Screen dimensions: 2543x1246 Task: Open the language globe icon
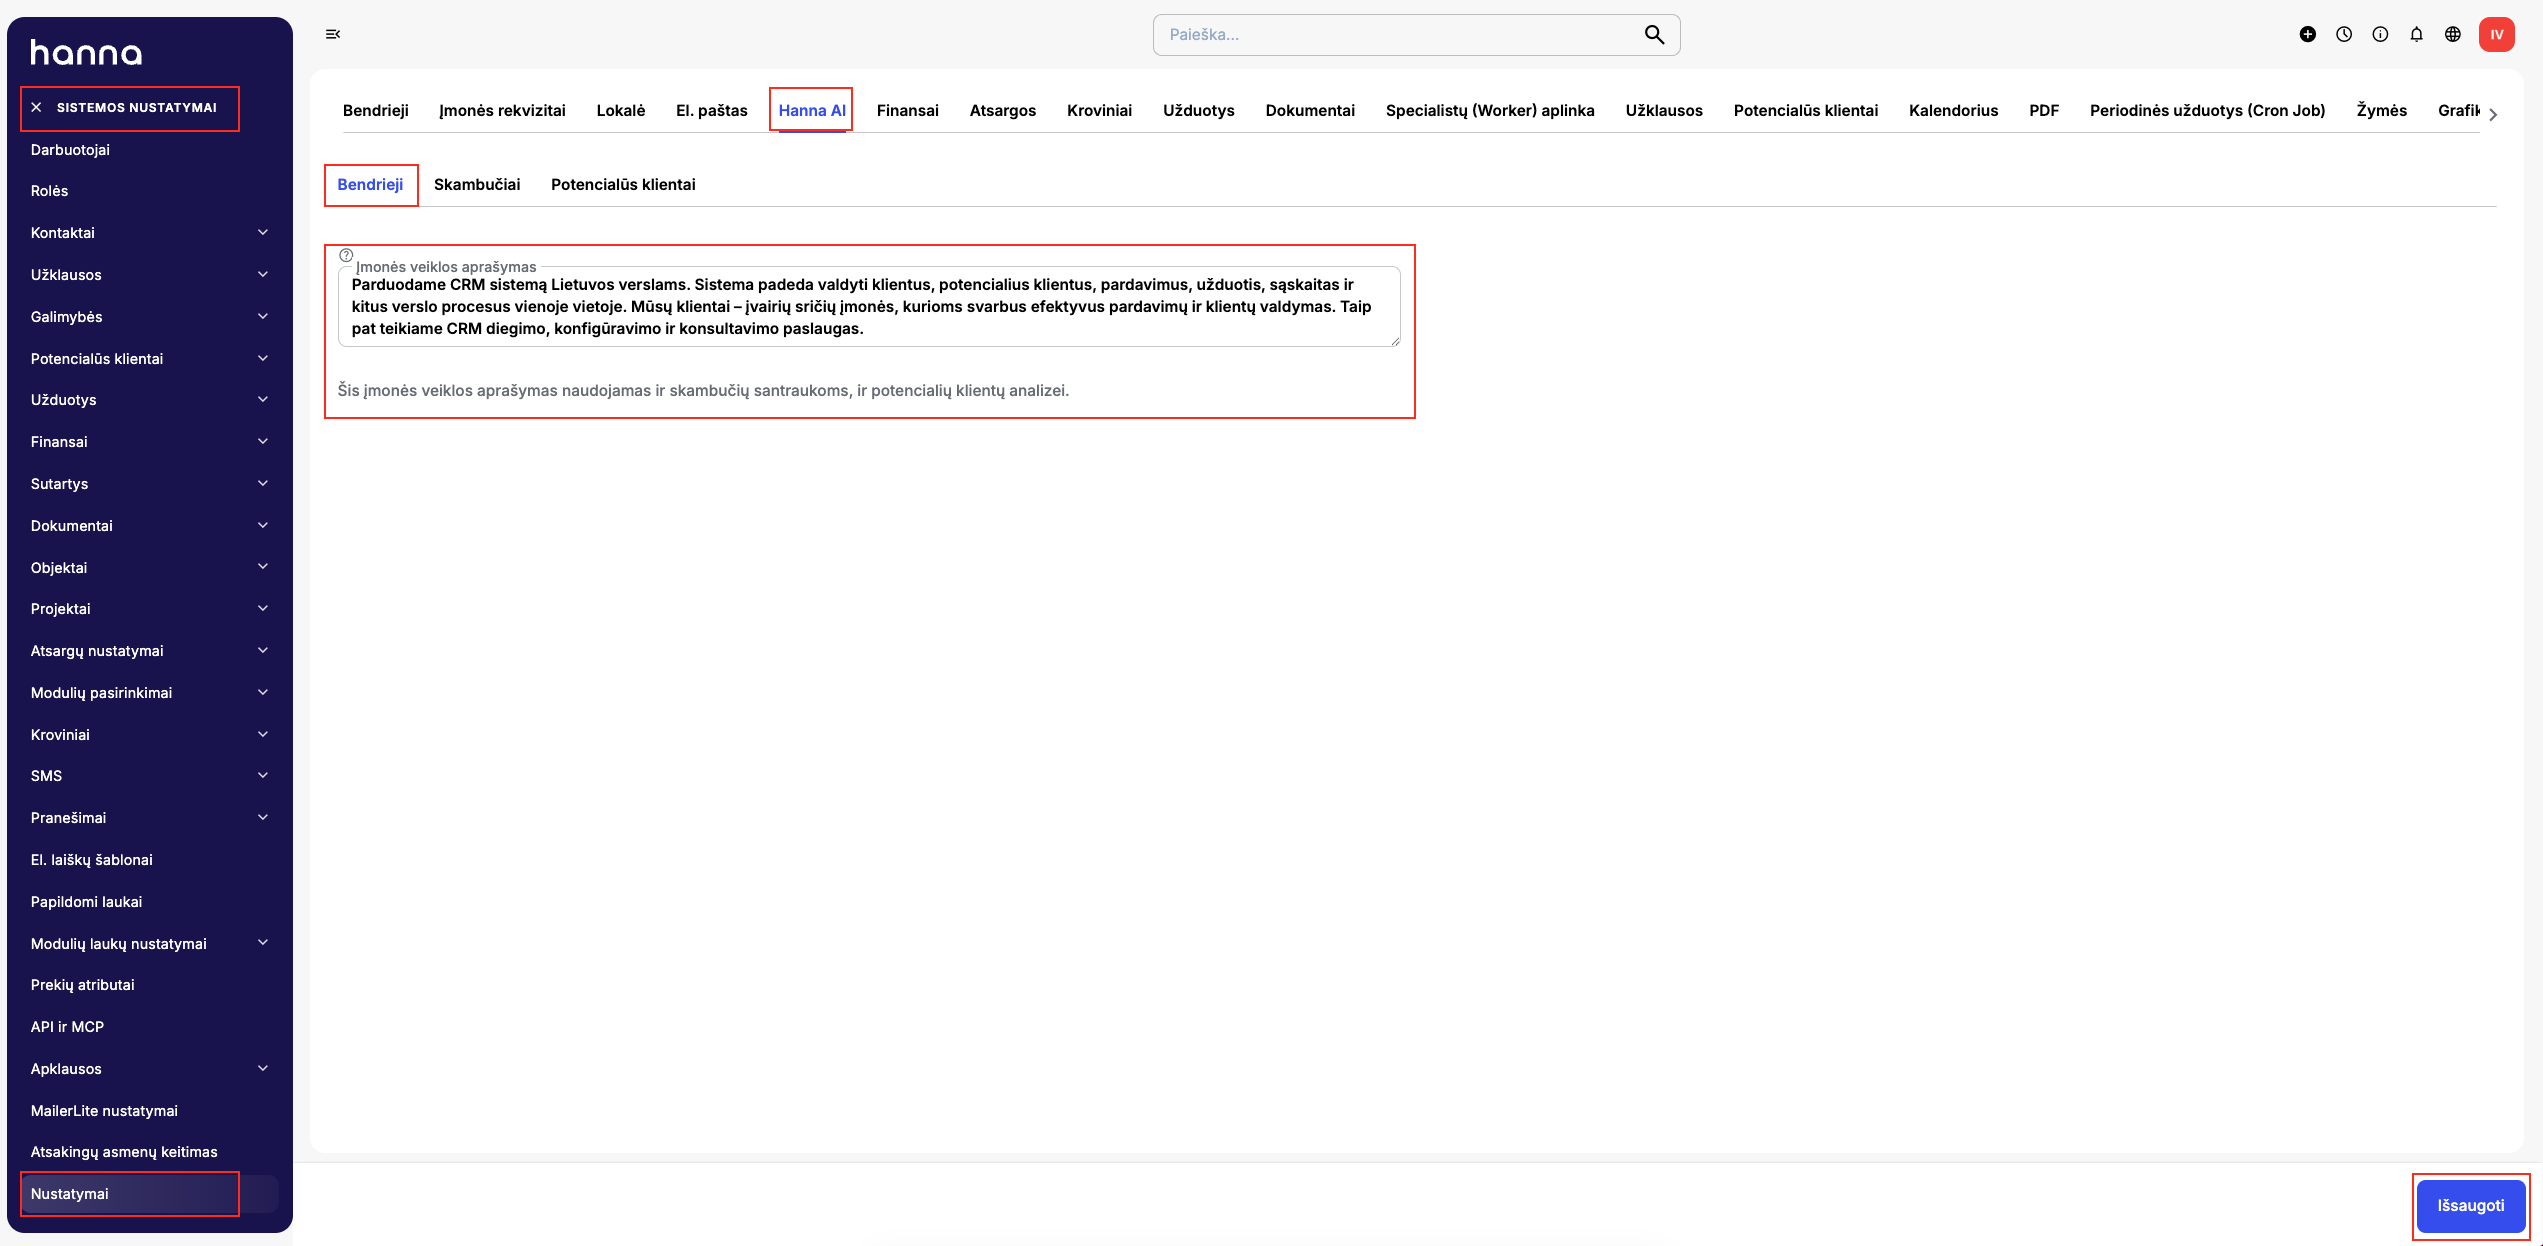2452,34
